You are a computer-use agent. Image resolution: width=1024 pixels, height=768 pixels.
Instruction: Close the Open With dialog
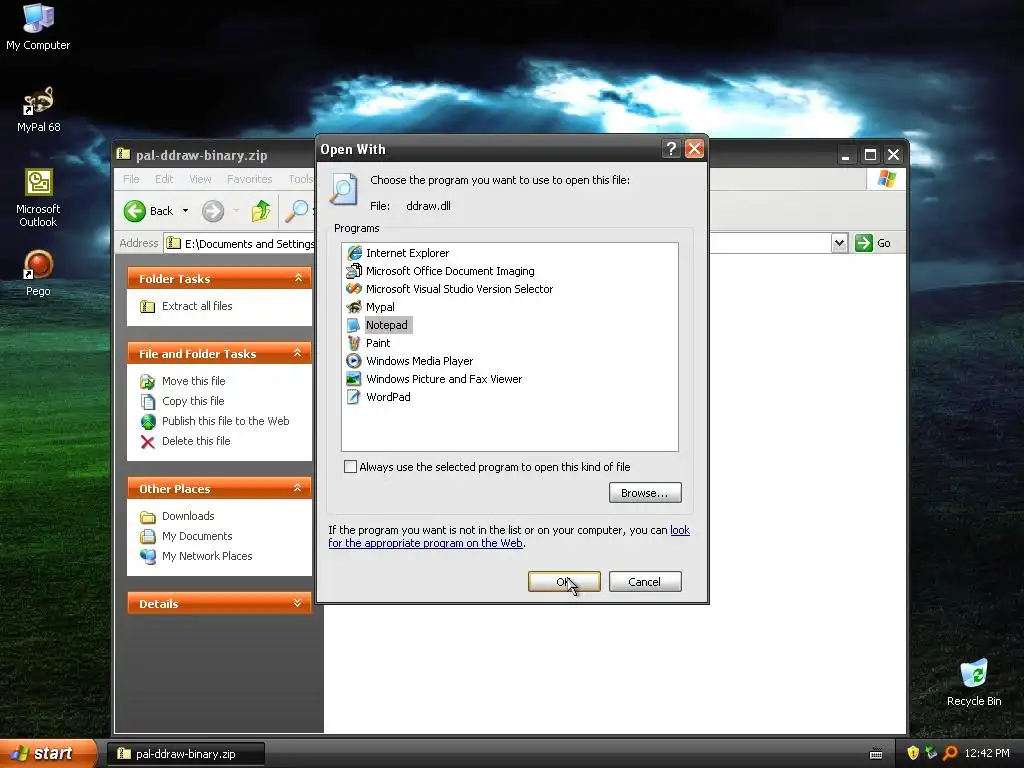click(x=694, y=149)
